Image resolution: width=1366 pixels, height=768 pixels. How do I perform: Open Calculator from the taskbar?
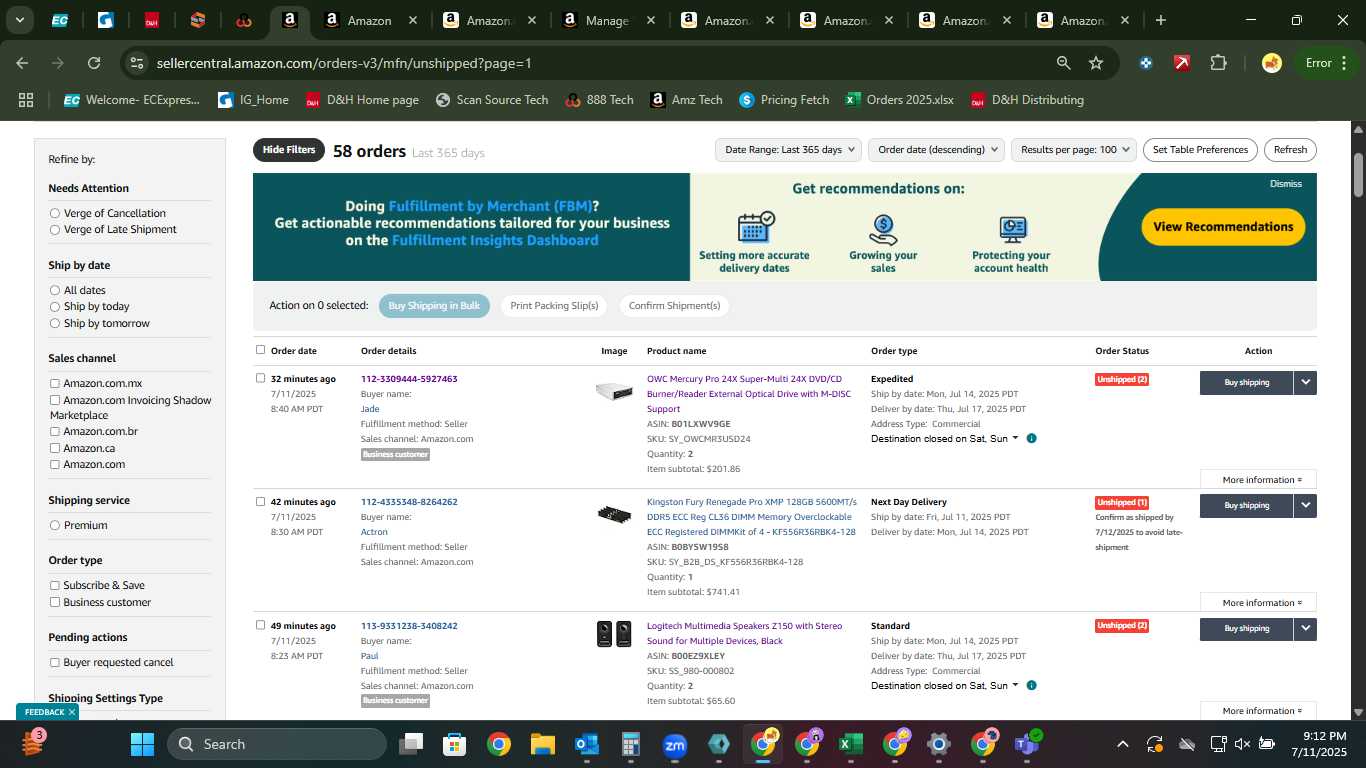coord(630,744)
